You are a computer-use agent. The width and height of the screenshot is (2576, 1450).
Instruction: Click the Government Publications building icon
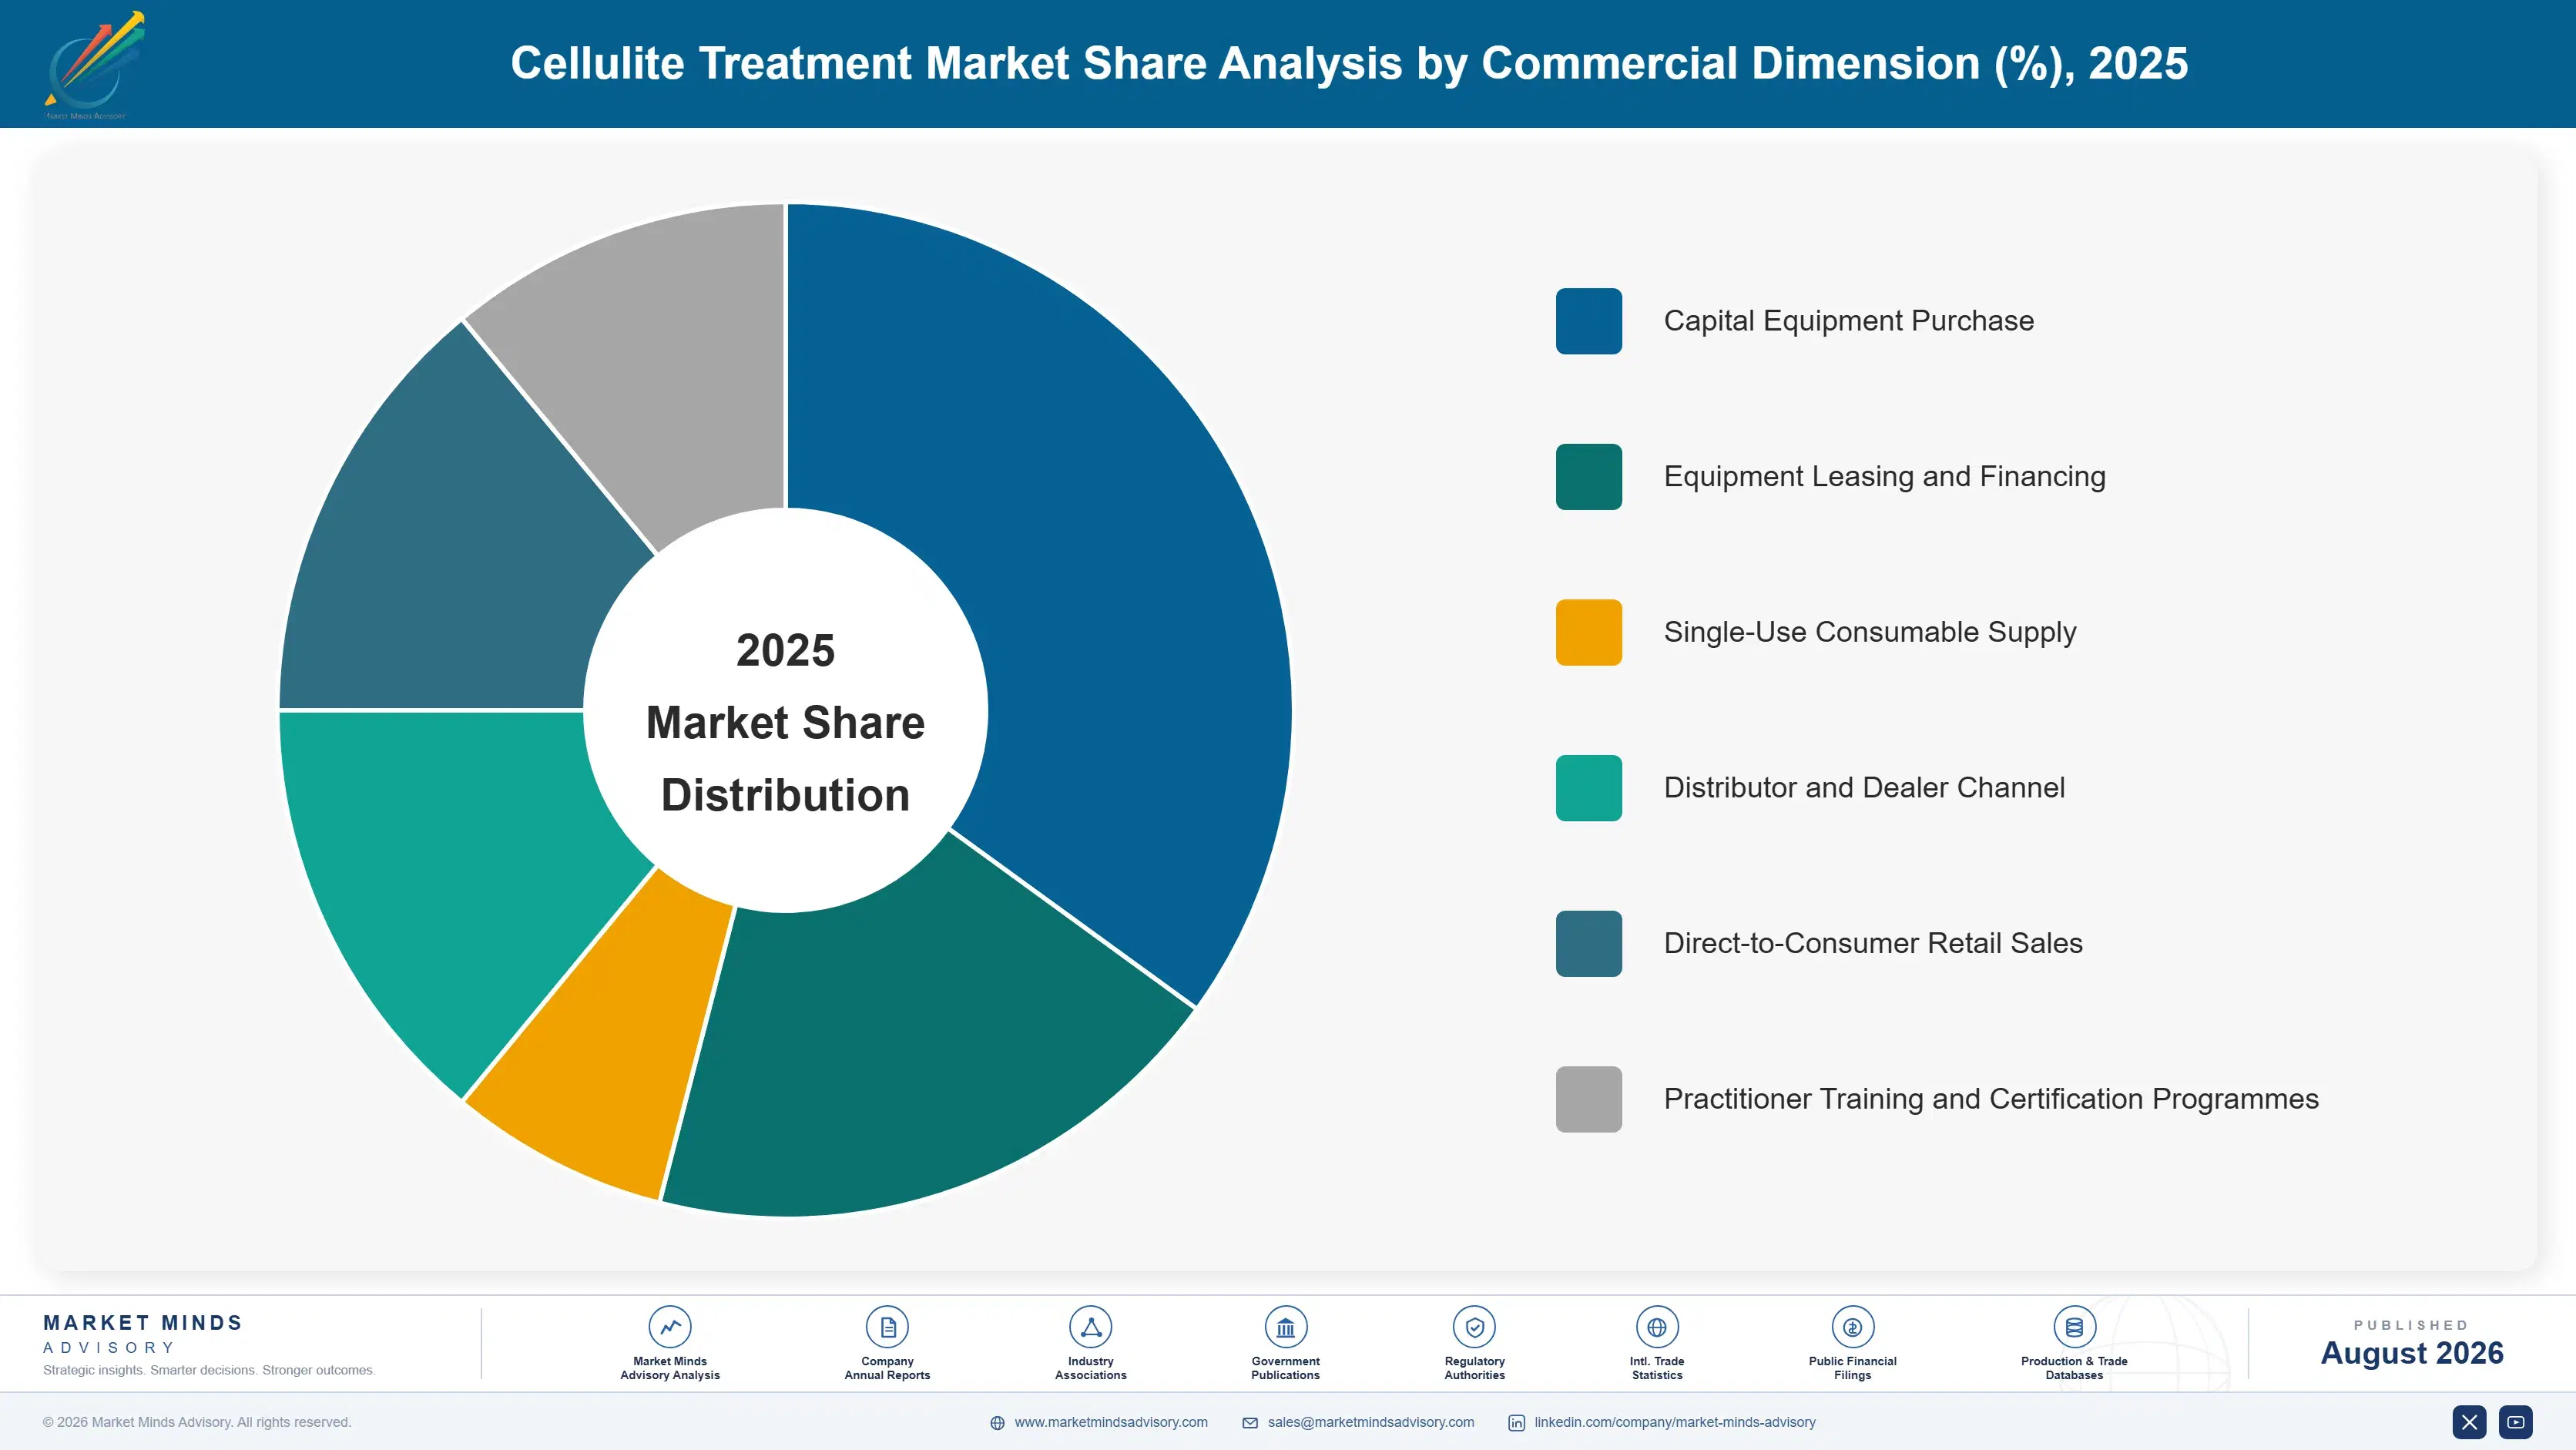coord(1285,1327)
